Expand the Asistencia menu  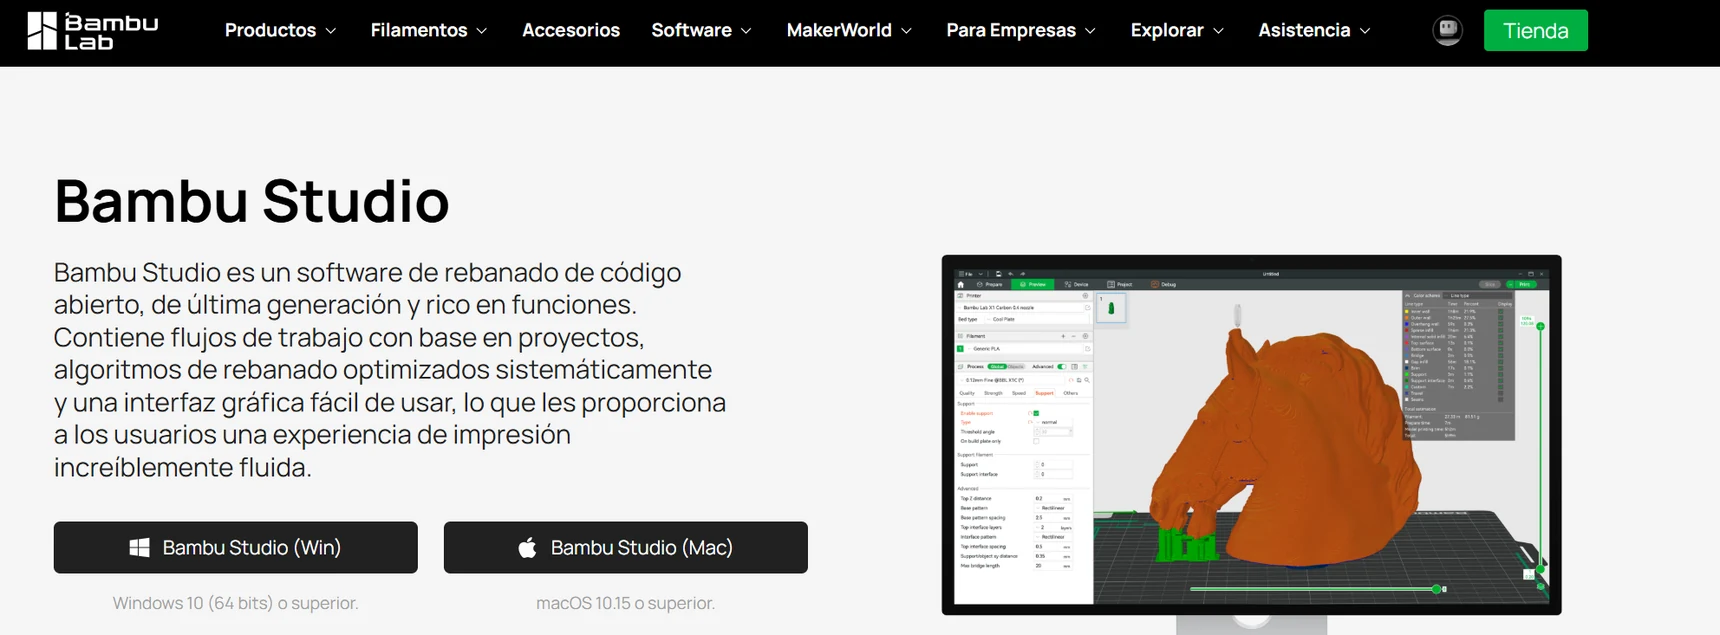tap(1314, 30)
